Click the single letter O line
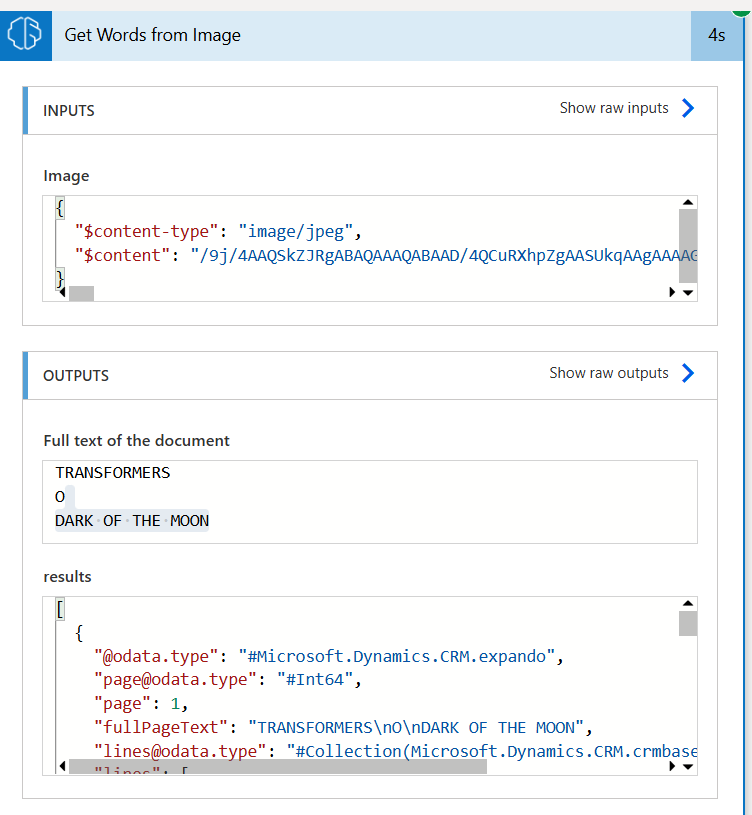This screenshot has height=815, width=752. click(x=60, y=497)
